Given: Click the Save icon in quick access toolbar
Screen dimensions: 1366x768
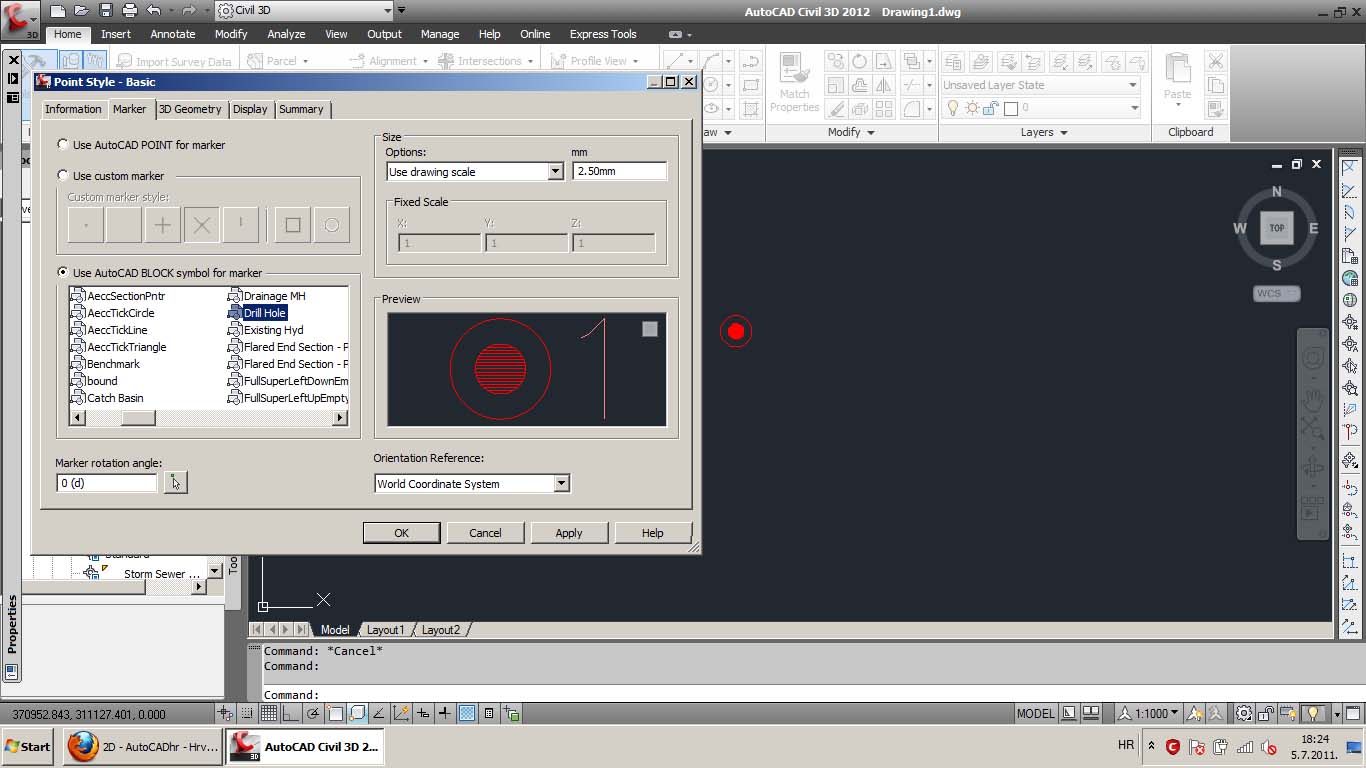Looking at the screenshot, I should pos(105,10).
